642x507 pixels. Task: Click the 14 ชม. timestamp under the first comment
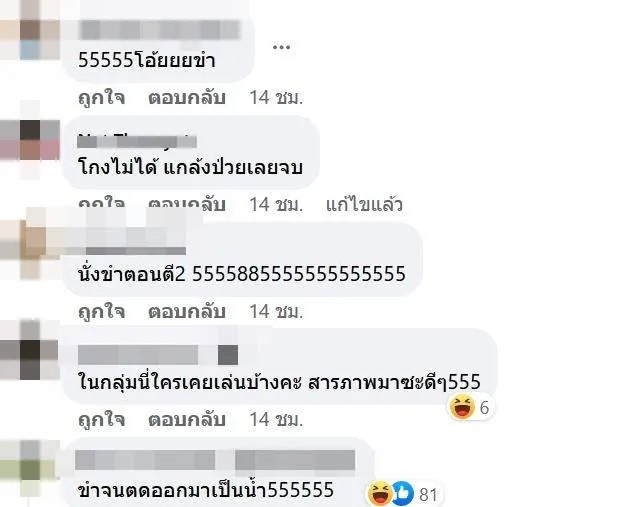[x=276, y=98]
